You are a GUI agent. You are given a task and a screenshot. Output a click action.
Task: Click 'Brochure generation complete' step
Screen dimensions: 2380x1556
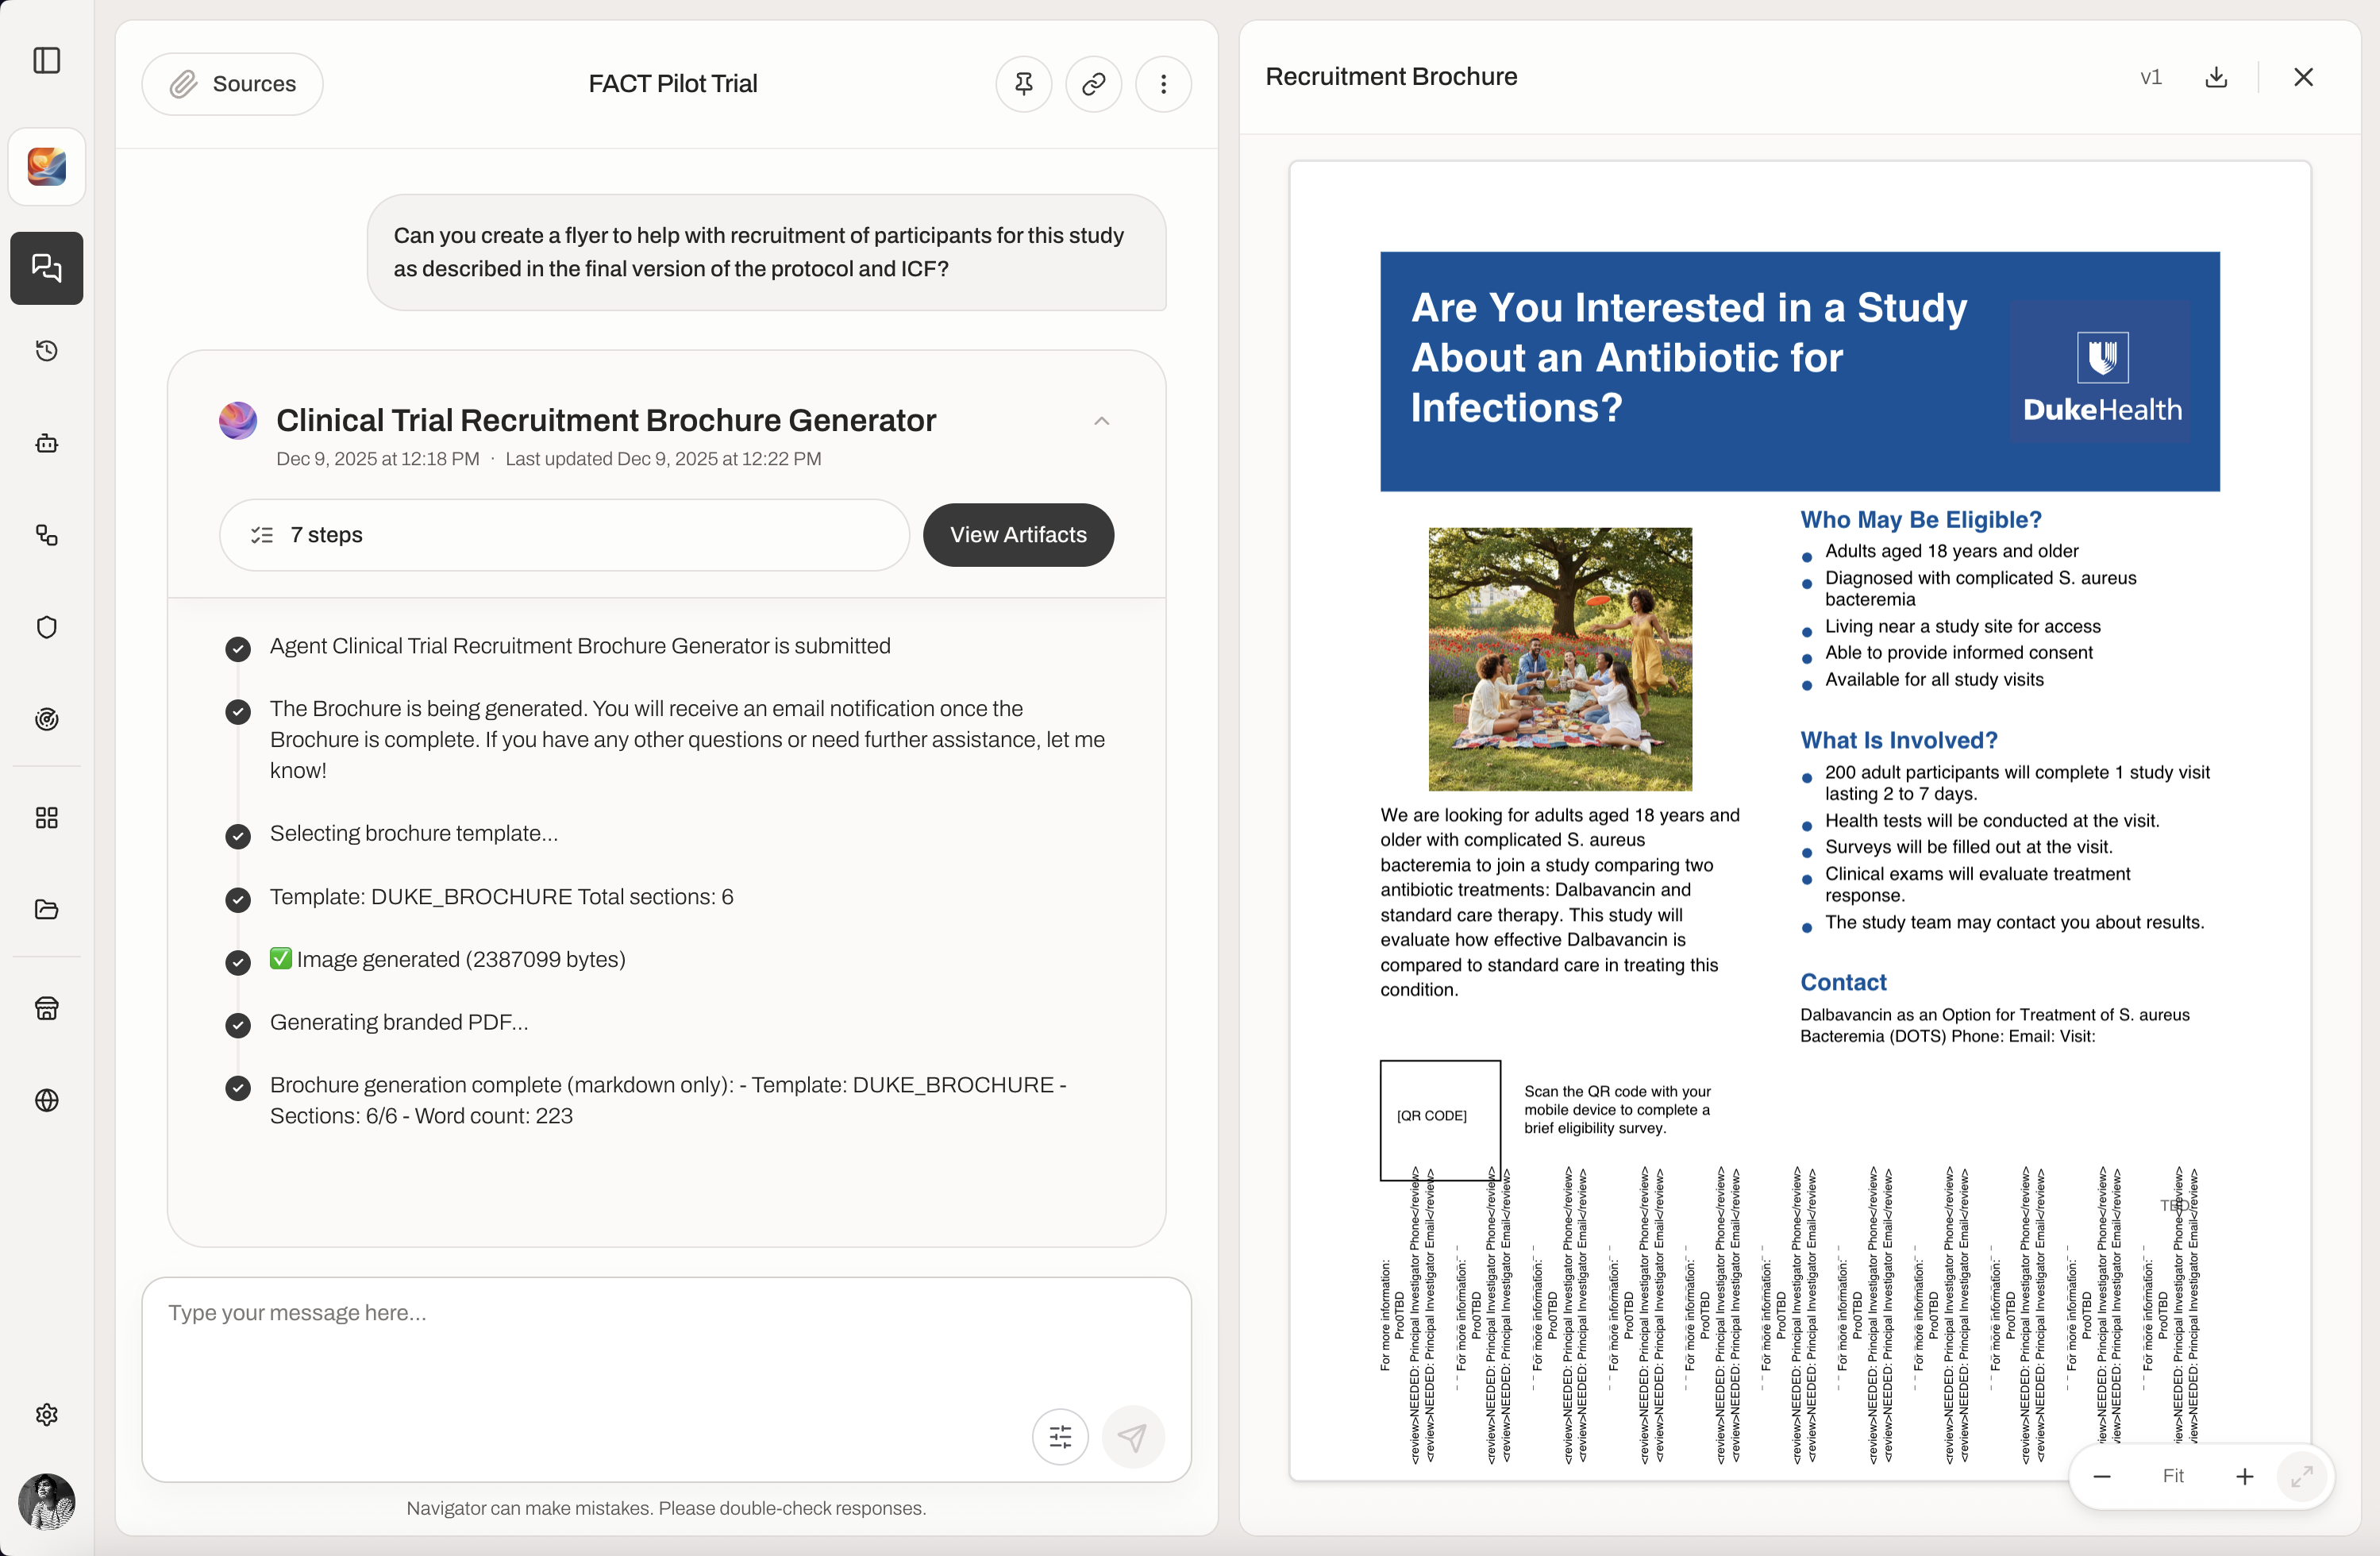[x=668, y=1100]
